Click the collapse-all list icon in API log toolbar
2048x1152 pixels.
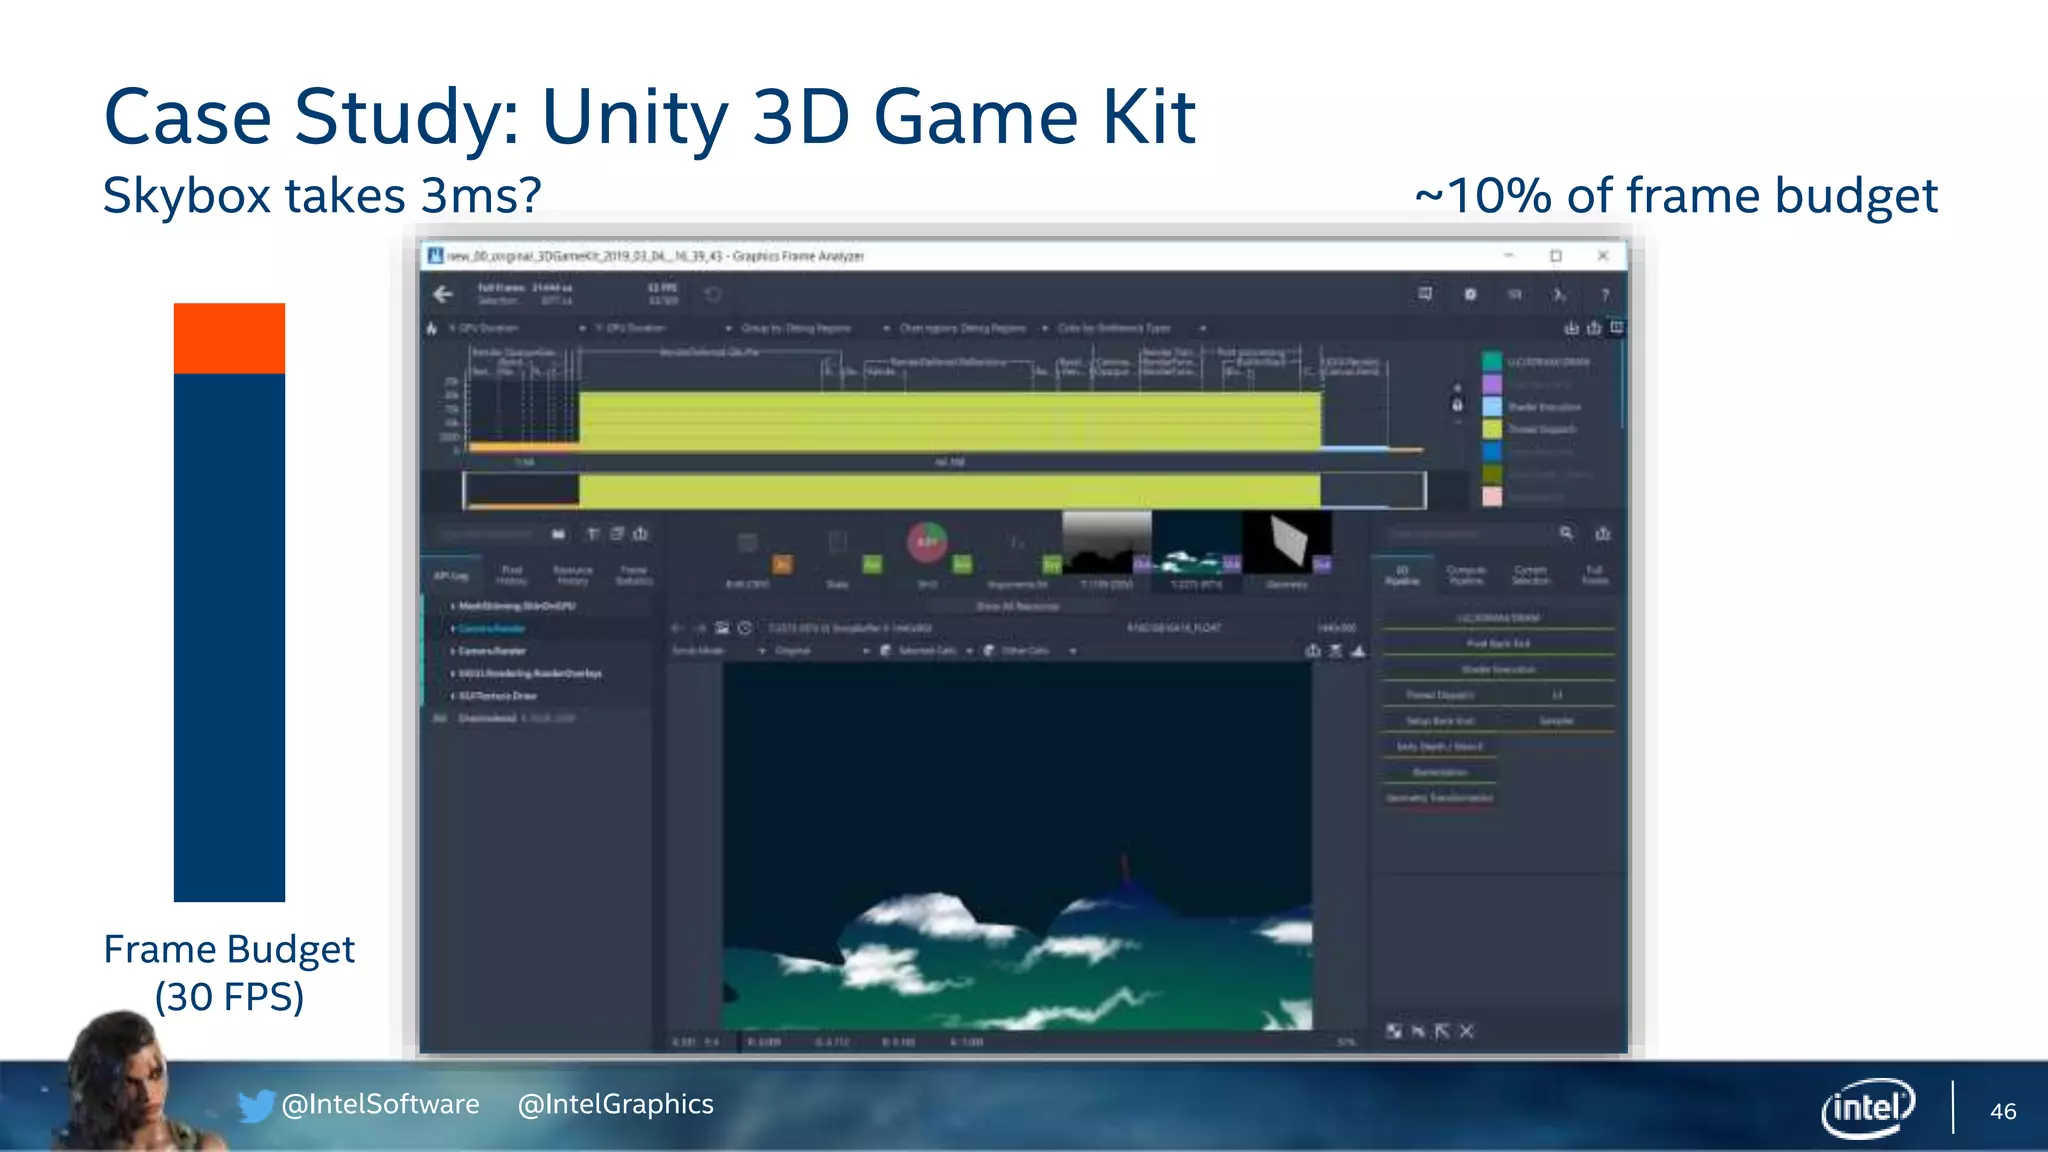click(617, 534)
